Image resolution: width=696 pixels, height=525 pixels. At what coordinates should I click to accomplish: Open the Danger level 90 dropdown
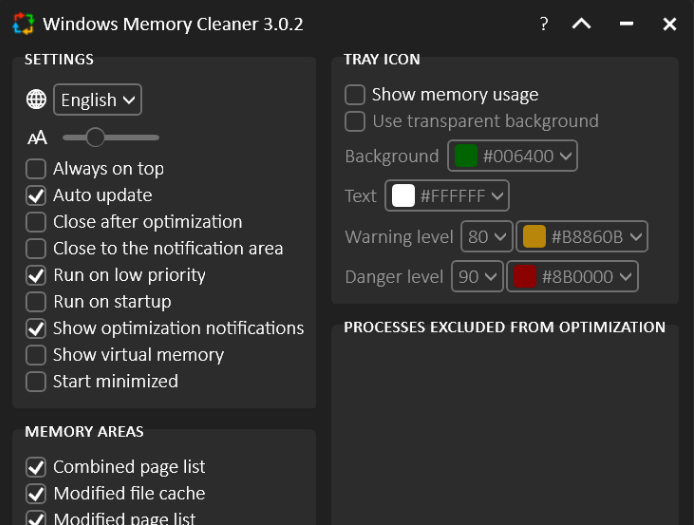(477, 277)
